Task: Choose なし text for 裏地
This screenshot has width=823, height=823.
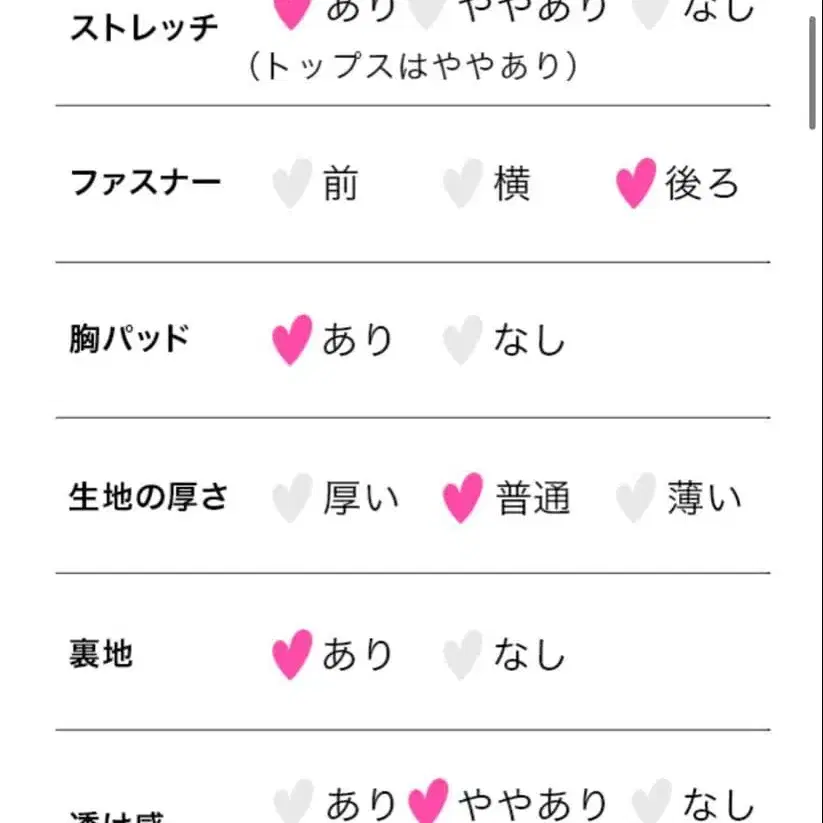Action: 530,655
